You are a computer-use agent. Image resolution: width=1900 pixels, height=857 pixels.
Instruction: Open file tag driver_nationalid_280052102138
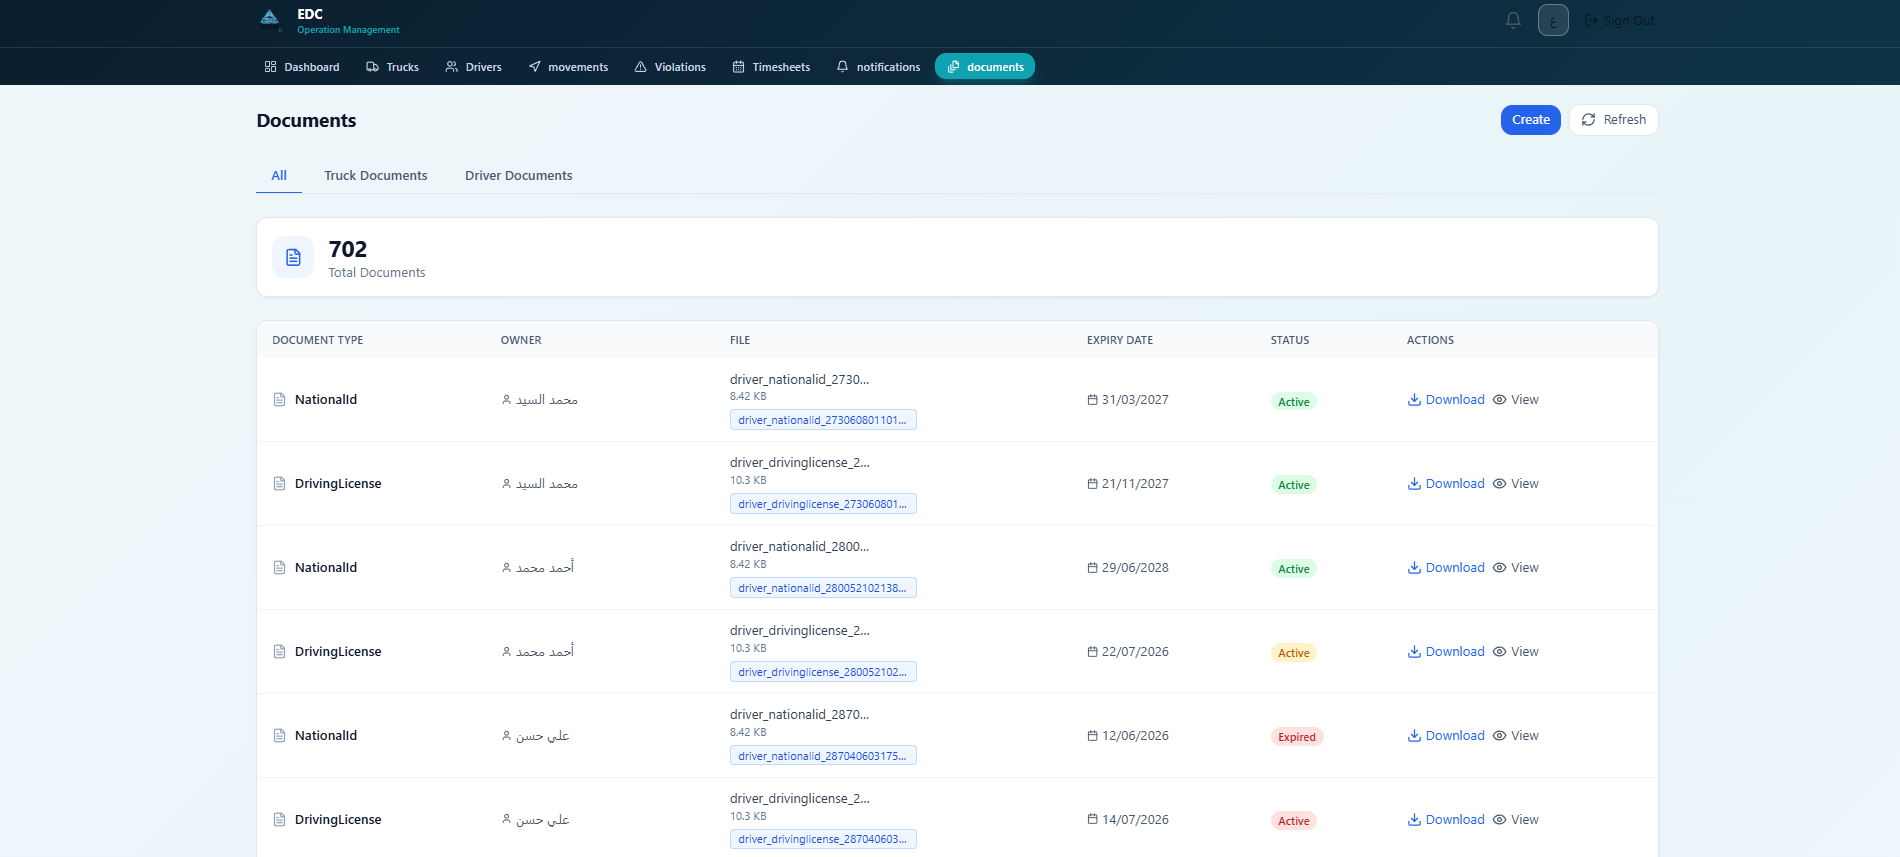coord(823,588)
